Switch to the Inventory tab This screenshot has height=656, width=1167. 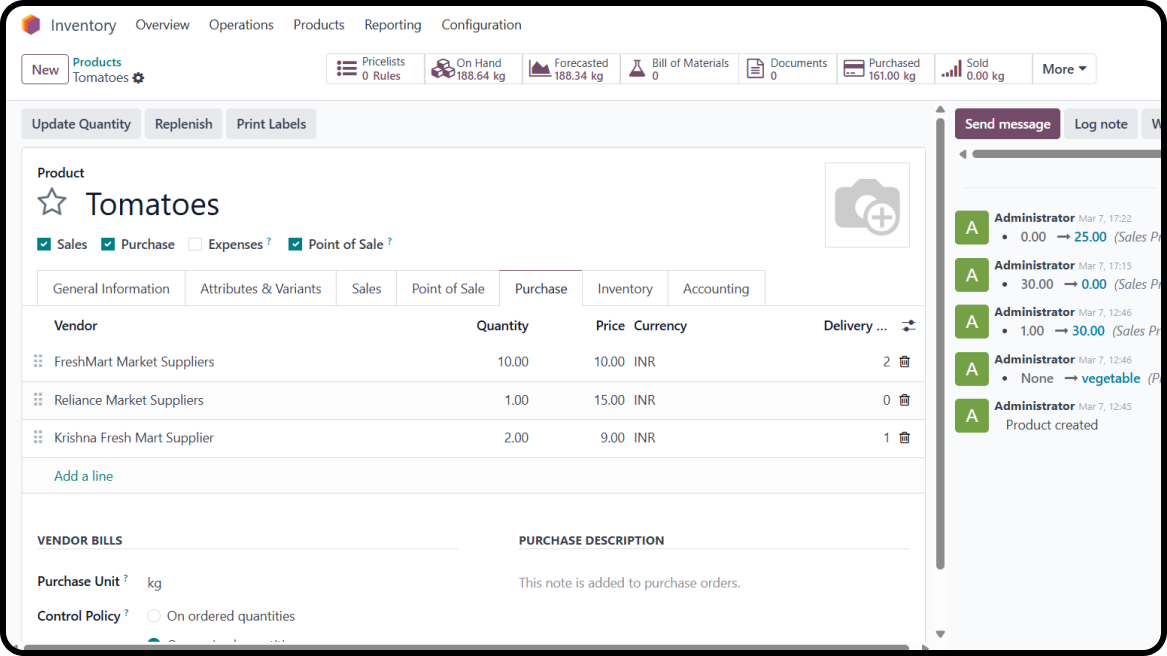coord(625,289)
